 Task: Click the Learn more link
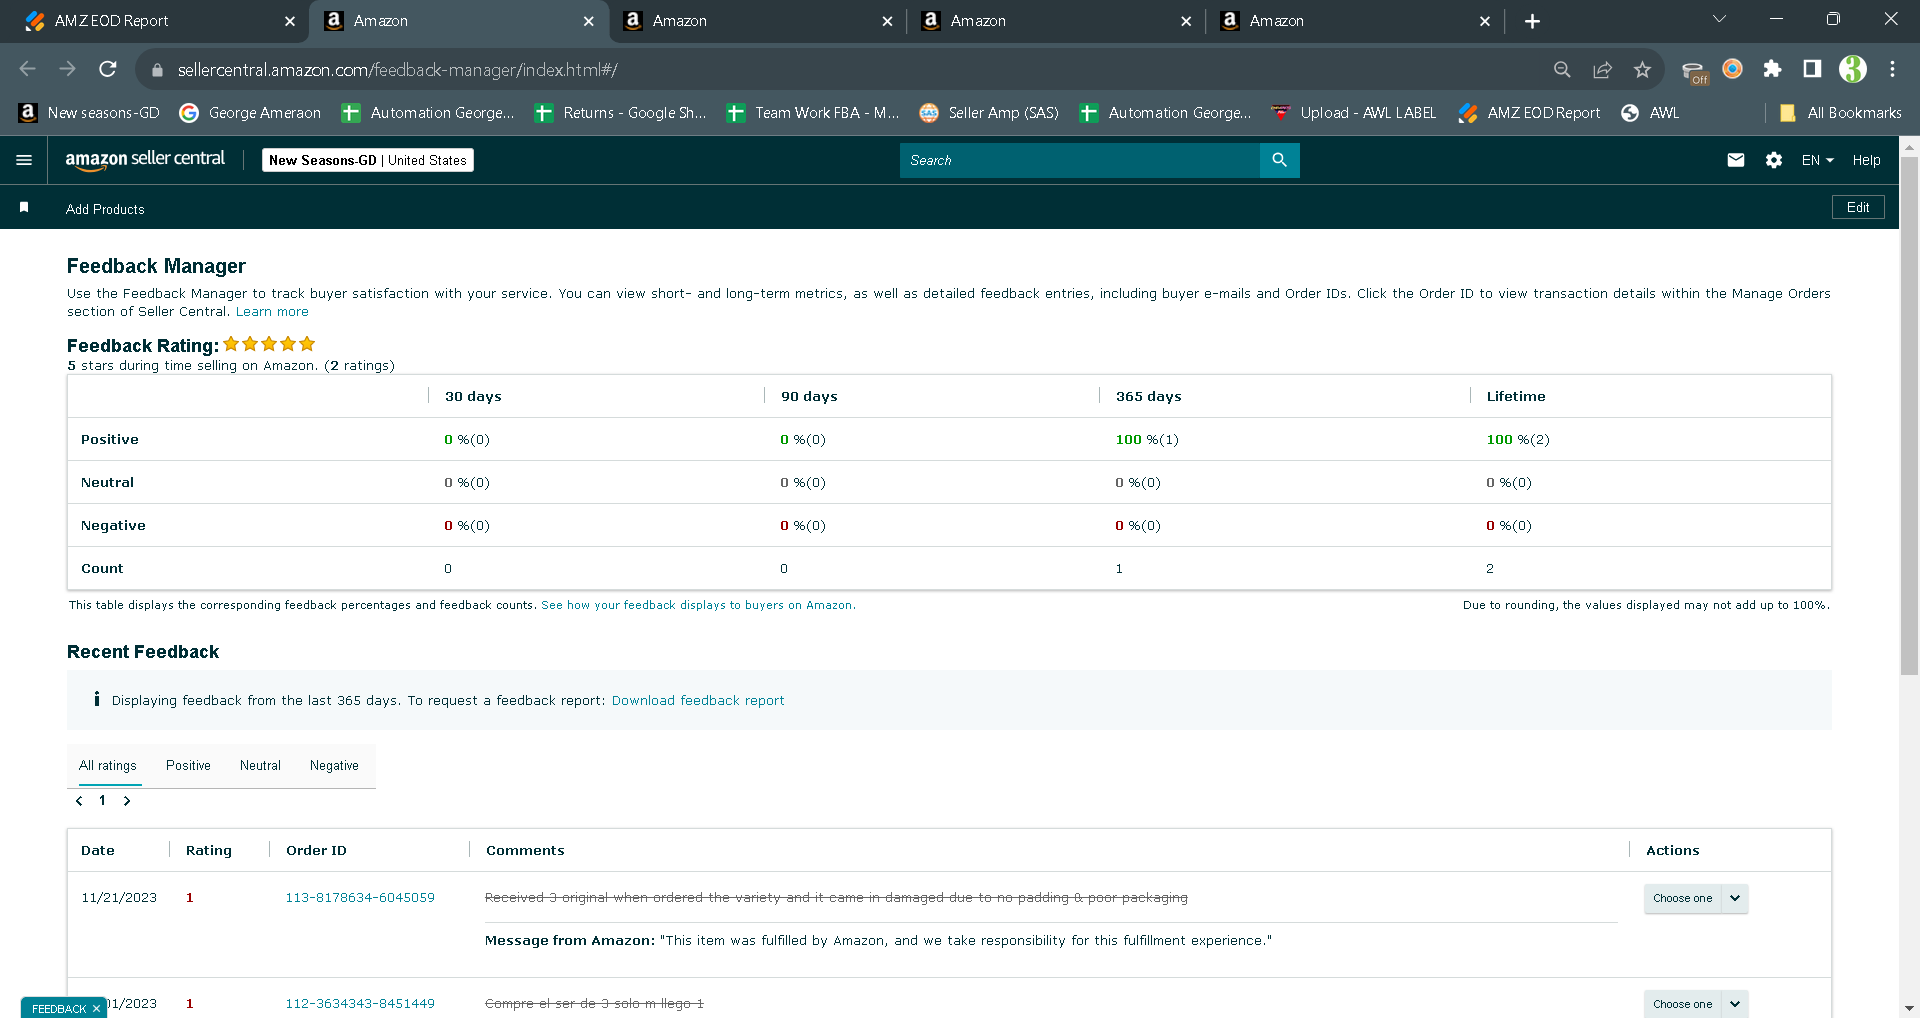click(x=272, y=312)
